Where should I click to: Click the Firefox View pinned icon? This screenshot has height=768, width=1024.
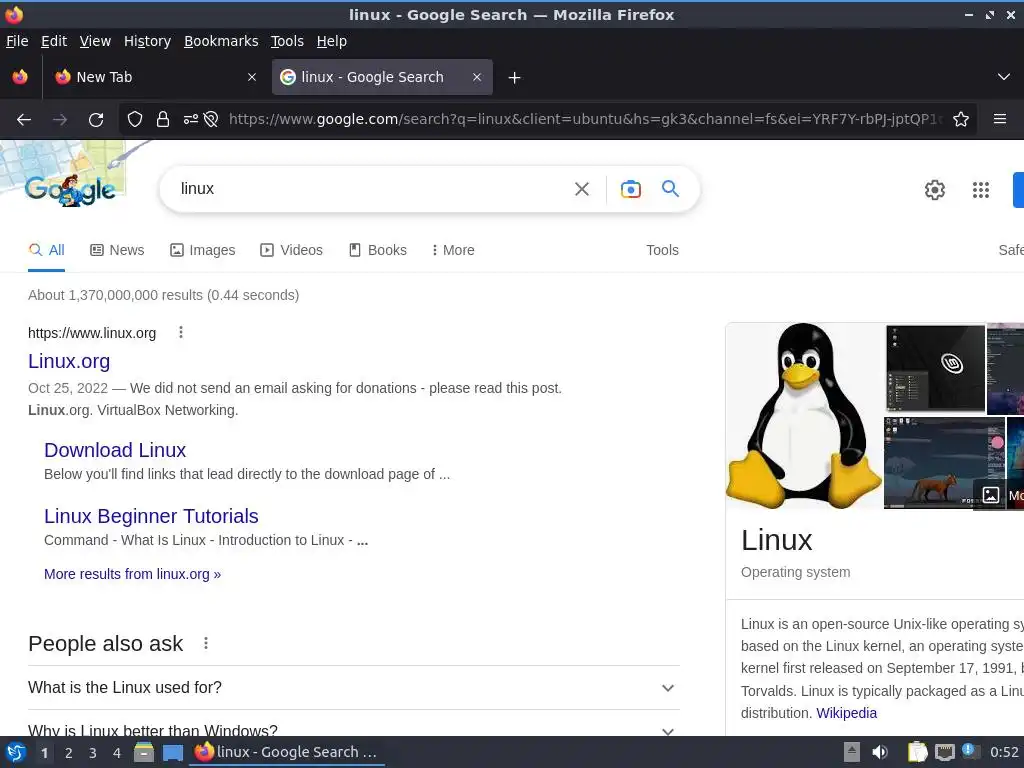(x=20, y=77)
